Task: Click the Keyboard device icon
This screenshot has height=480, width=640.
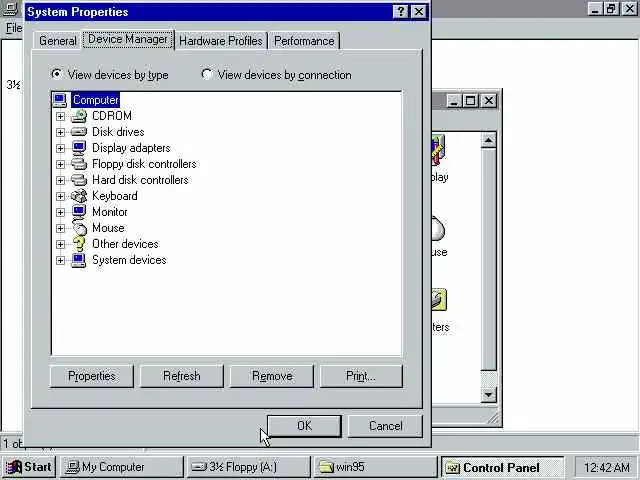Action: (79, 196)
